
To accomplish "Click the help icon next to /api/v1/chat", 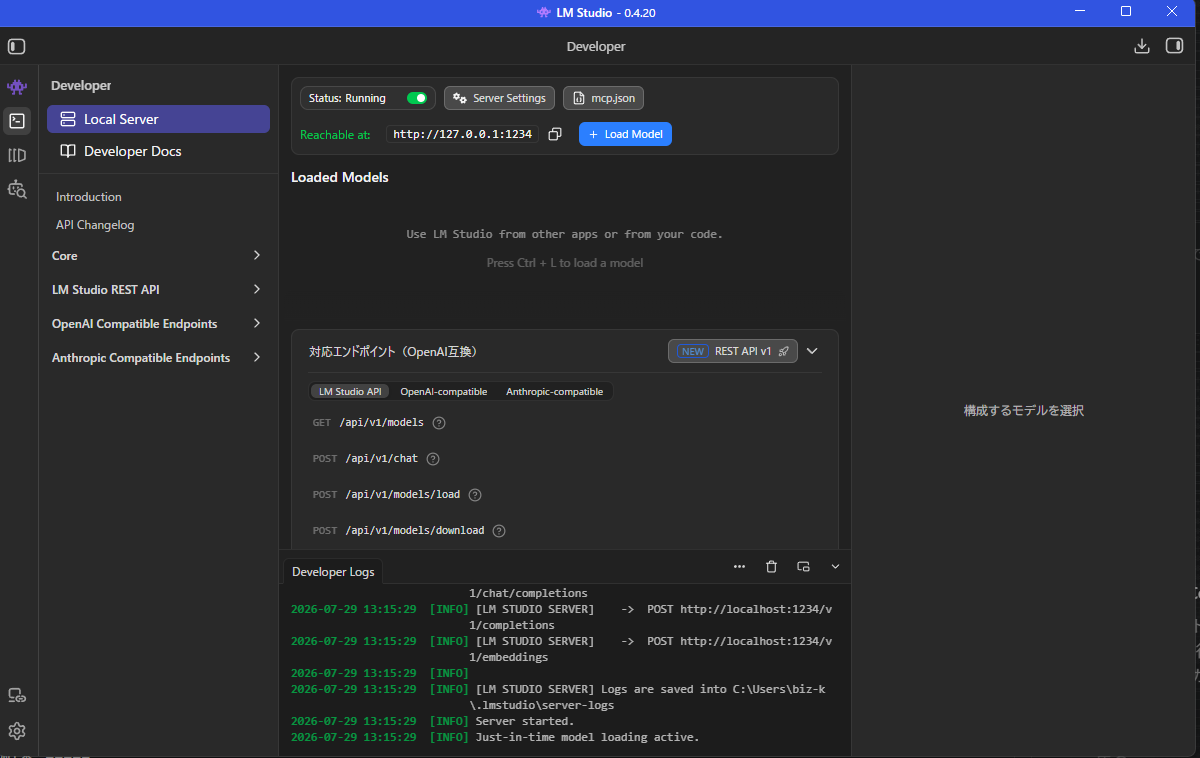I will pos(433,459).
